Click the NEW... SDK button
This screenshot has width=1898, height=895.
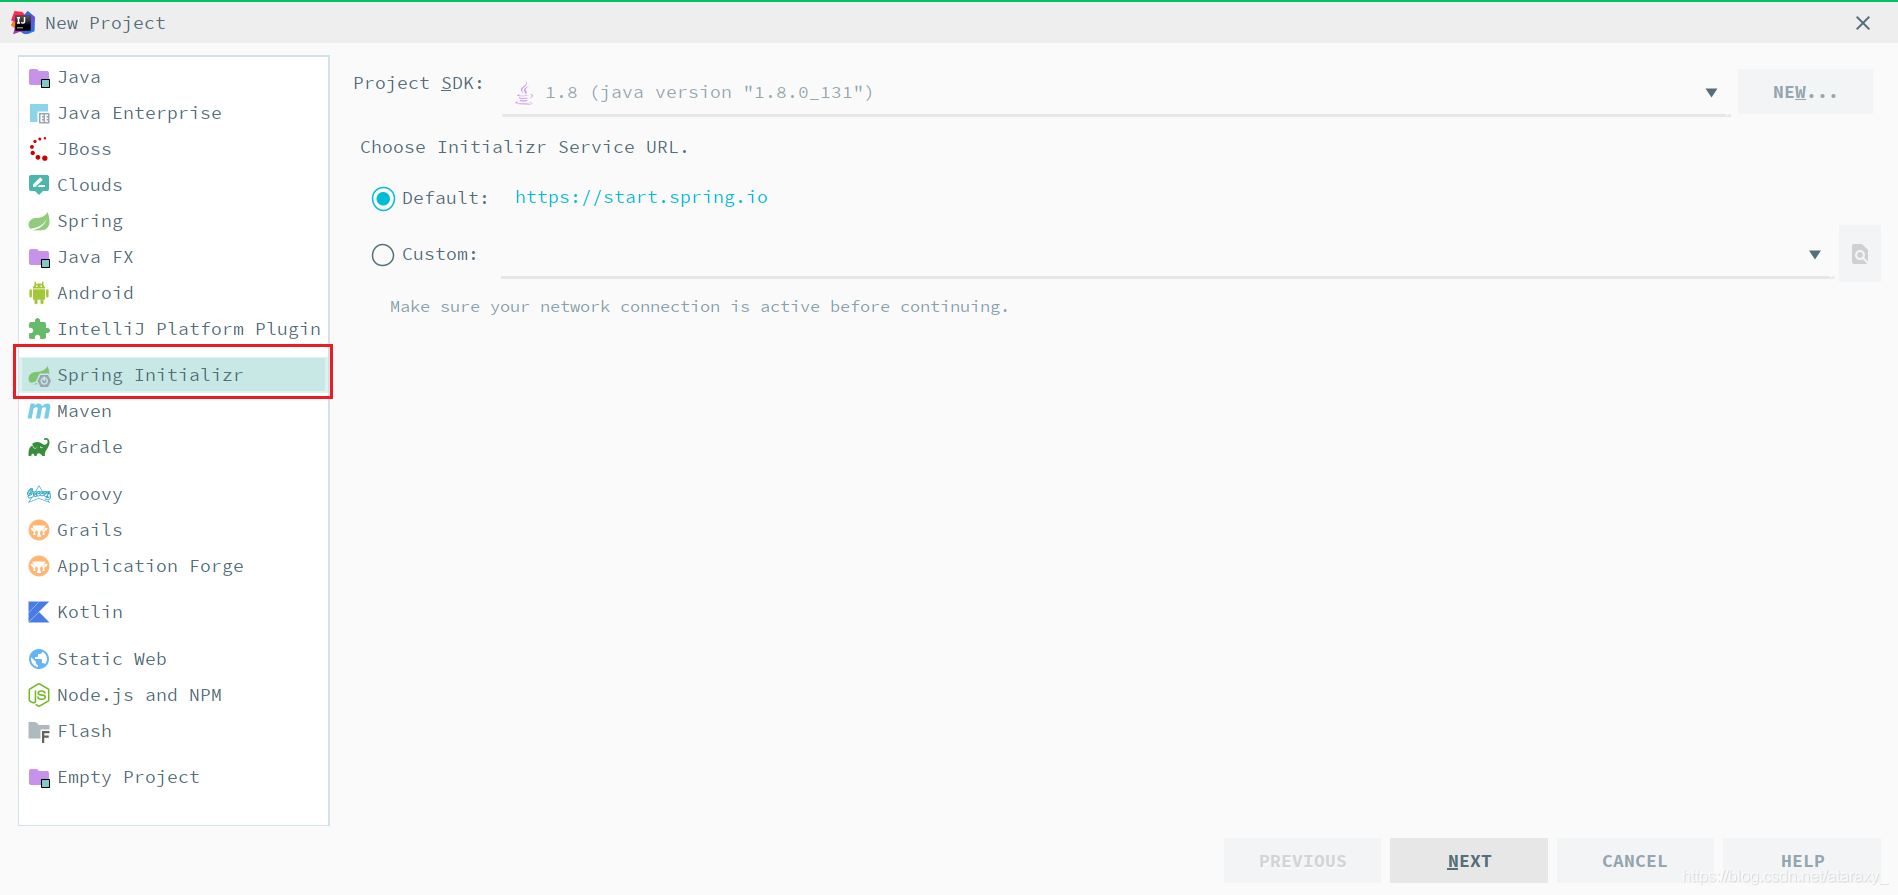pos(1805,92)
